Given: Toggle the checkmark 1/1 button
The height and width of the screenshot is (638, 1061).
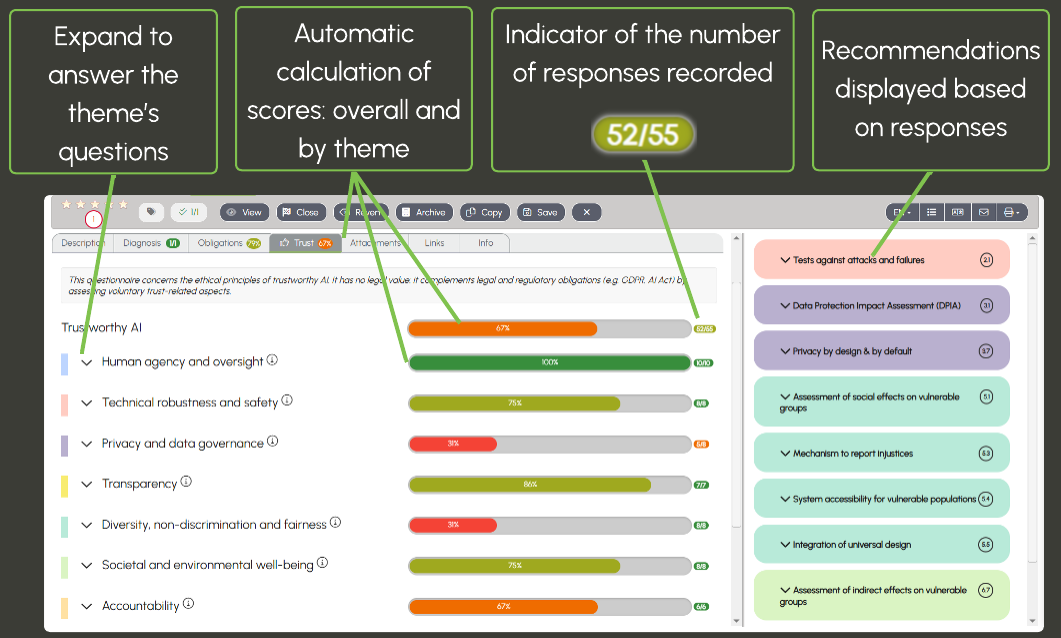Looking at the screenshot, I should [x=188, y=212].
